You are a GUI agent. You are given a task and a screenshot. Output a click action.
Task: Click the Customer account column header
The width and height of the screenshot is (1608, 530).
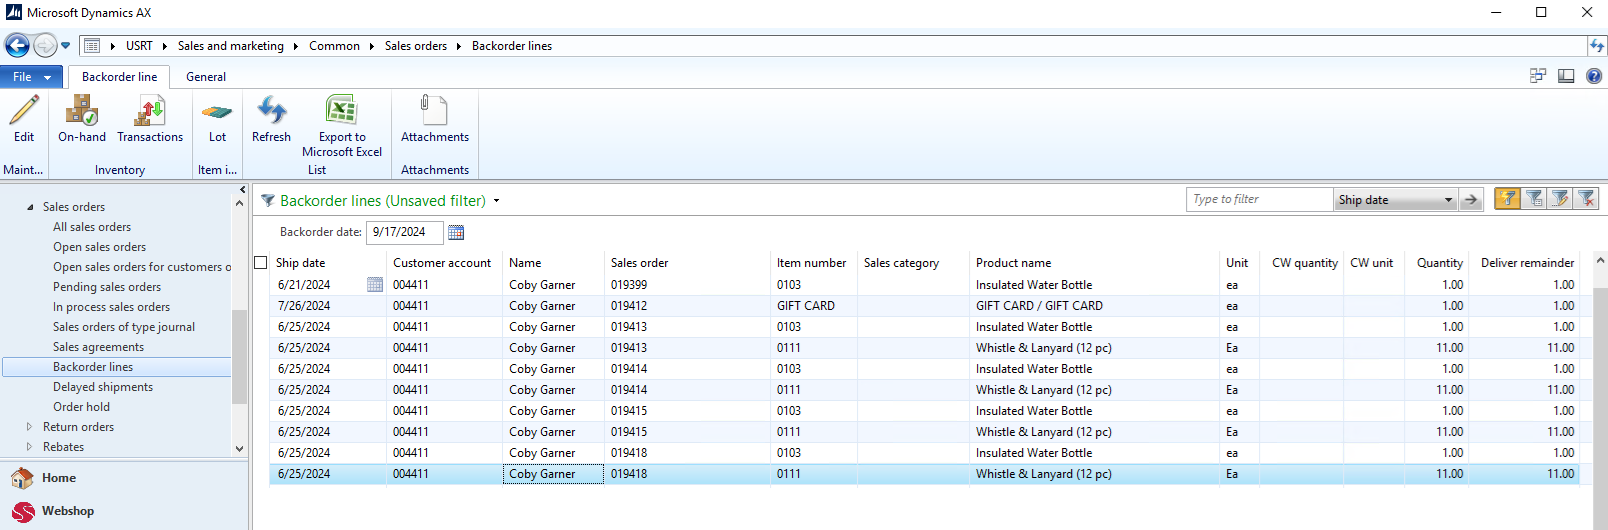[442, 263]
